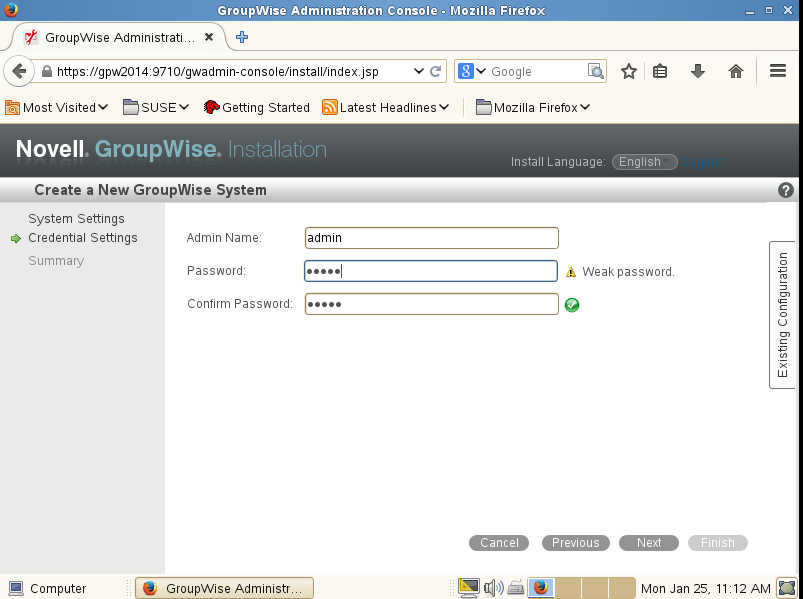
Task: Click the Firefox workspace switcher icon
Action: tap(541, 588)
